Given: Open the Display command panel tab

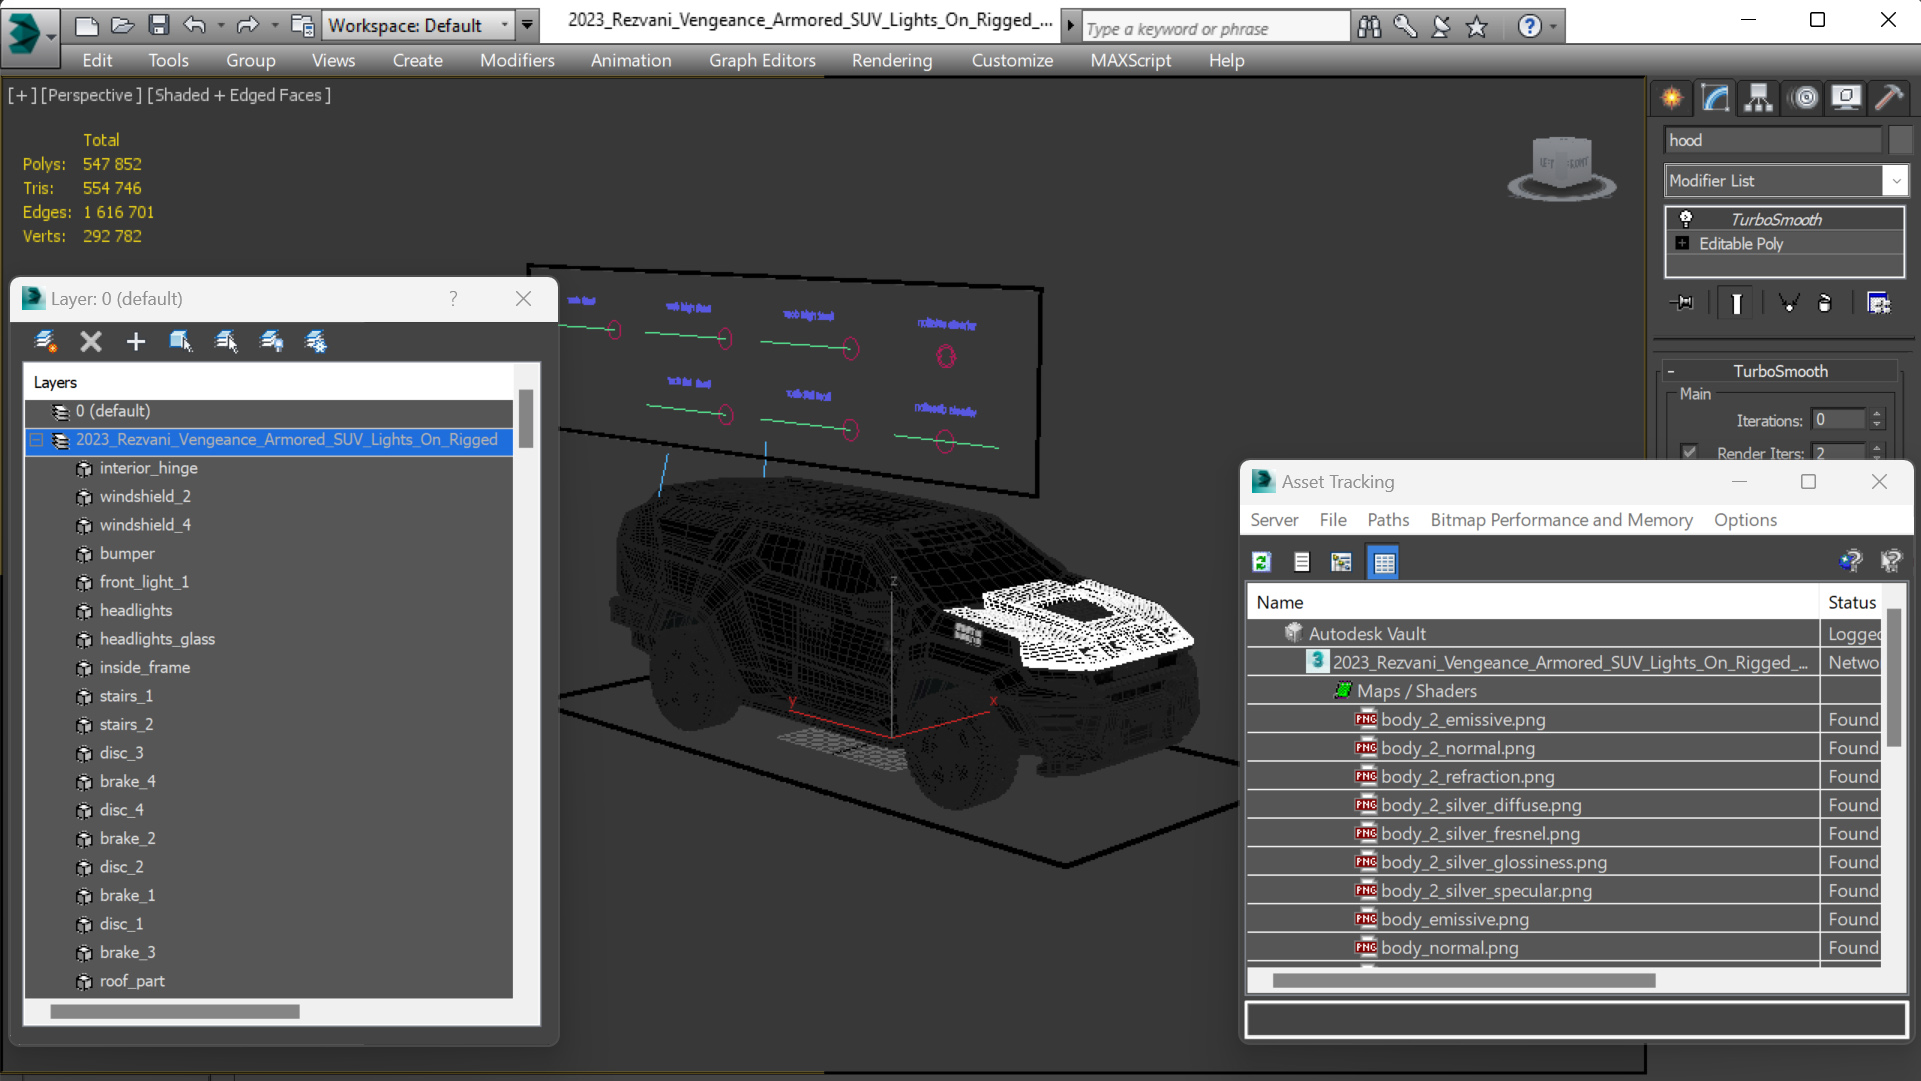Looking at the screenshot, I should pyautogui.click(x=1846, y=98).
